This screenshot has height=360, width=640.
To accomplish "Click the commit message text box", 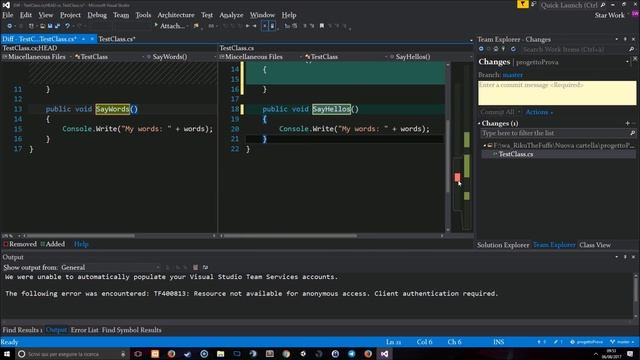I will click(557, 93).
